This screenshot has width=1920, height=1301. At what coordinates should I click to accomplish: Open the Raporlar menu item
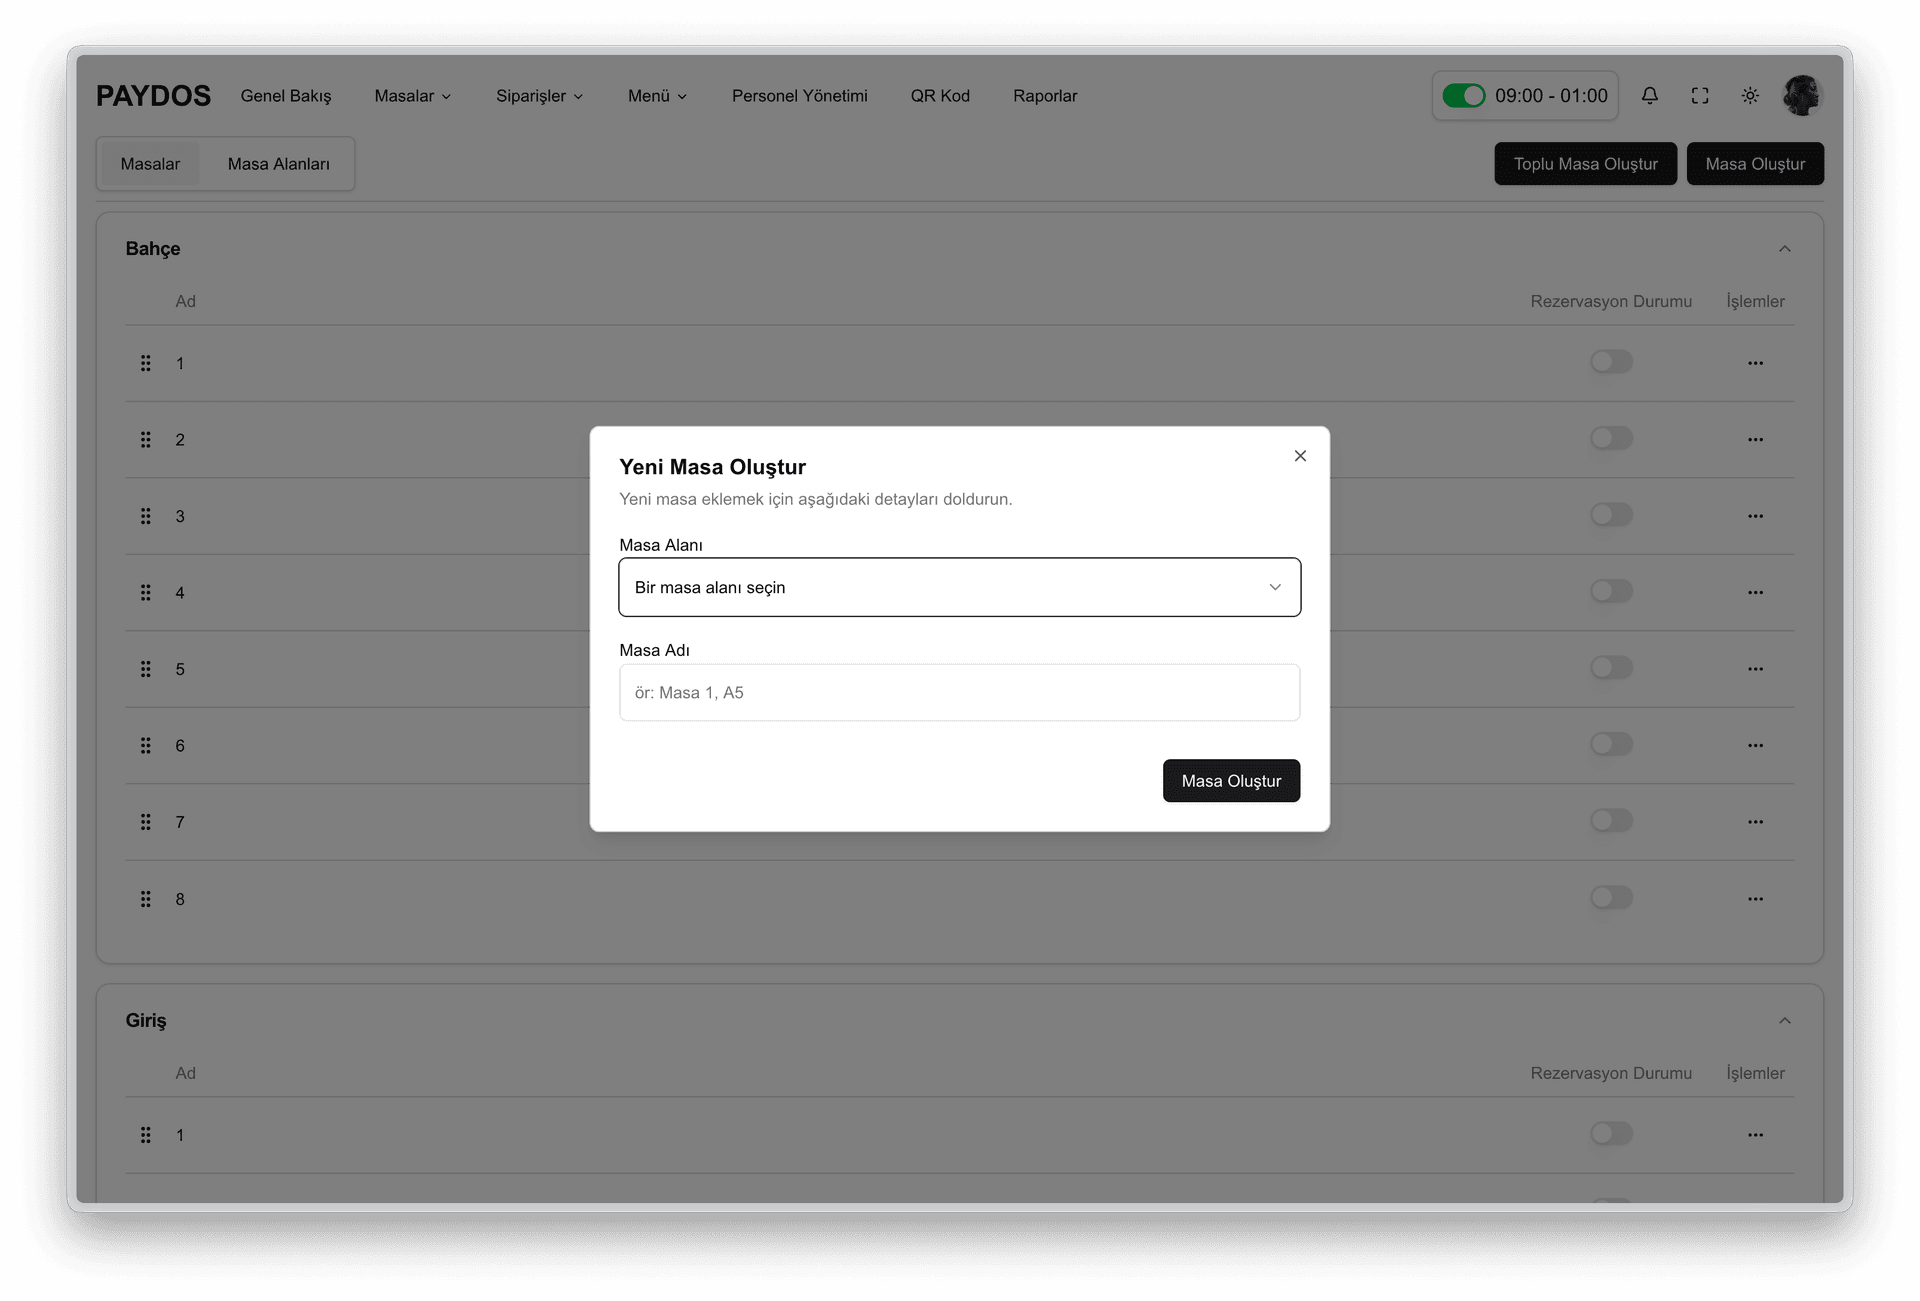1044,96
